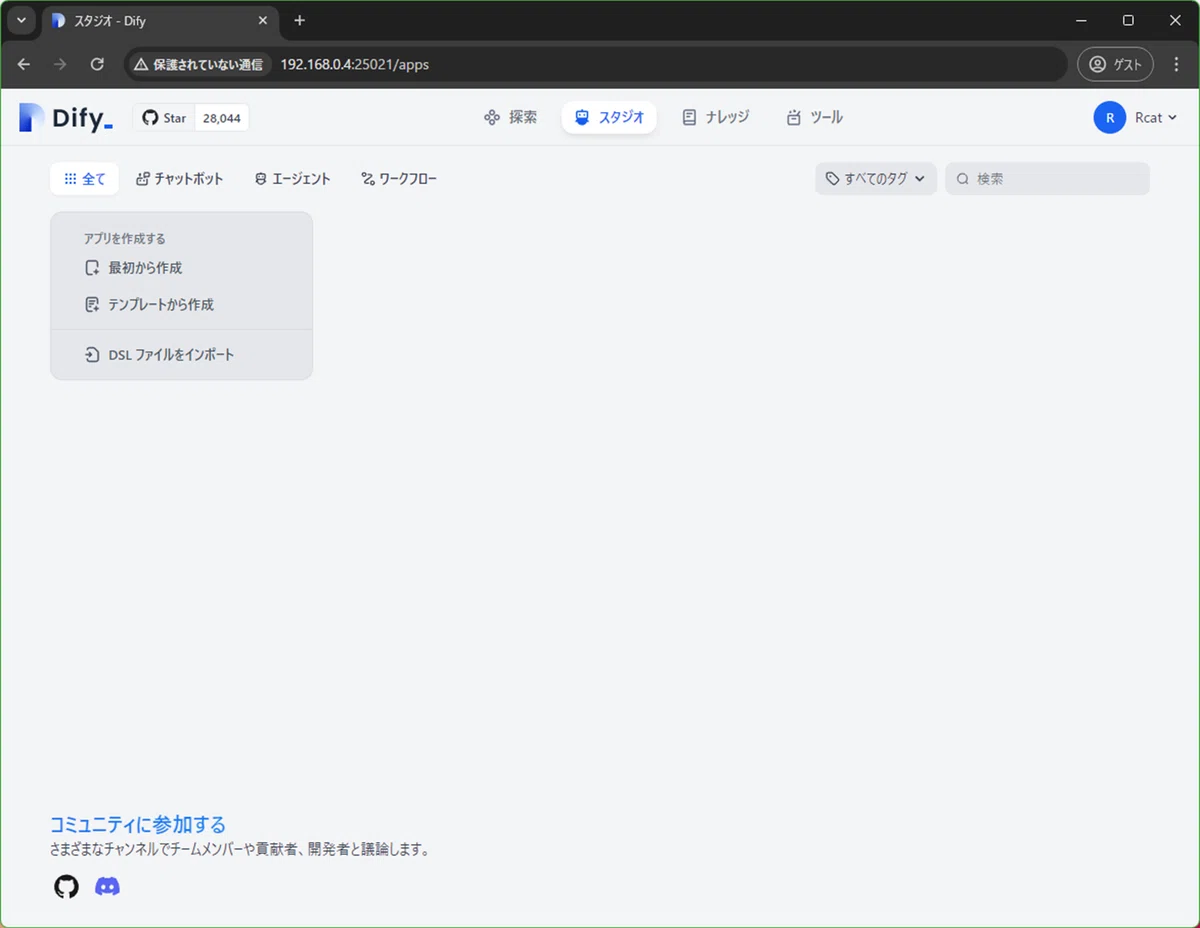The width and height of the screenshot is (1200, 928).
Task: Open the ツール tab
Action: click(x=814, y=118)
